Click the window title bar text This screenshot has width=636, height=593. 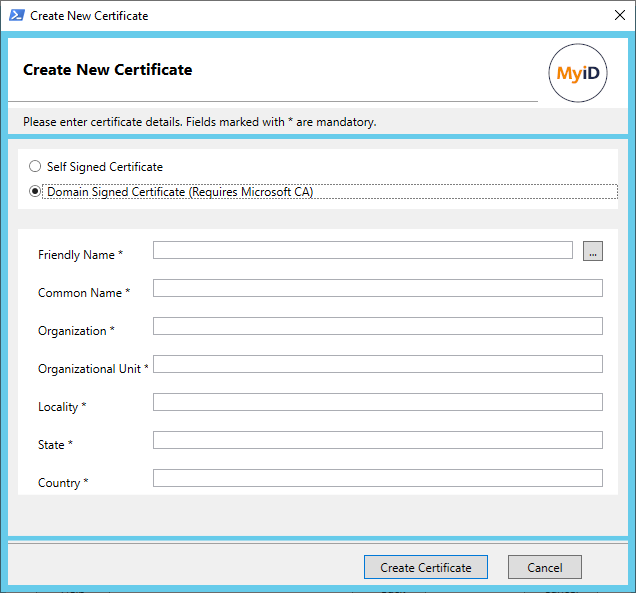pyautogui.click(x=89, y=16)
